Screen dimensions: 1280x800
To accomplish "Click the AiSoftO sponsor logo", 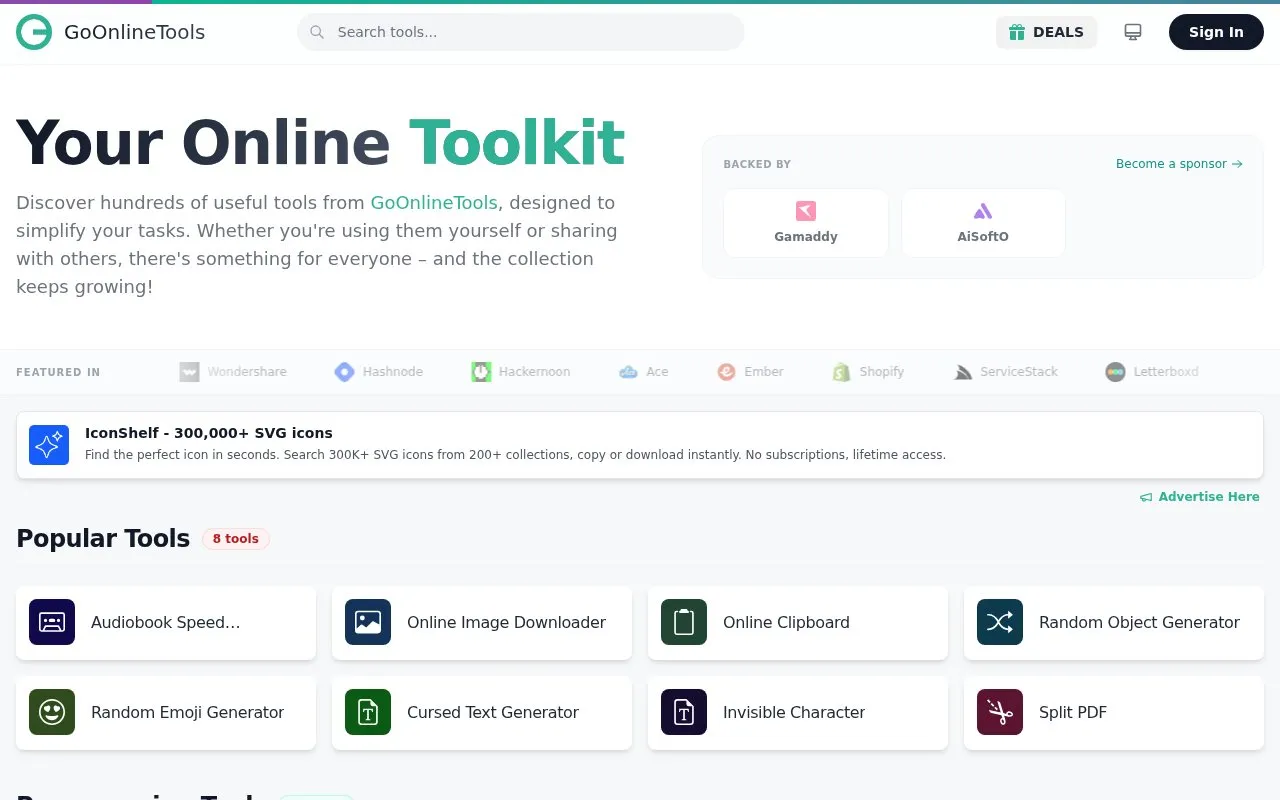I will [x=983, y=211].
